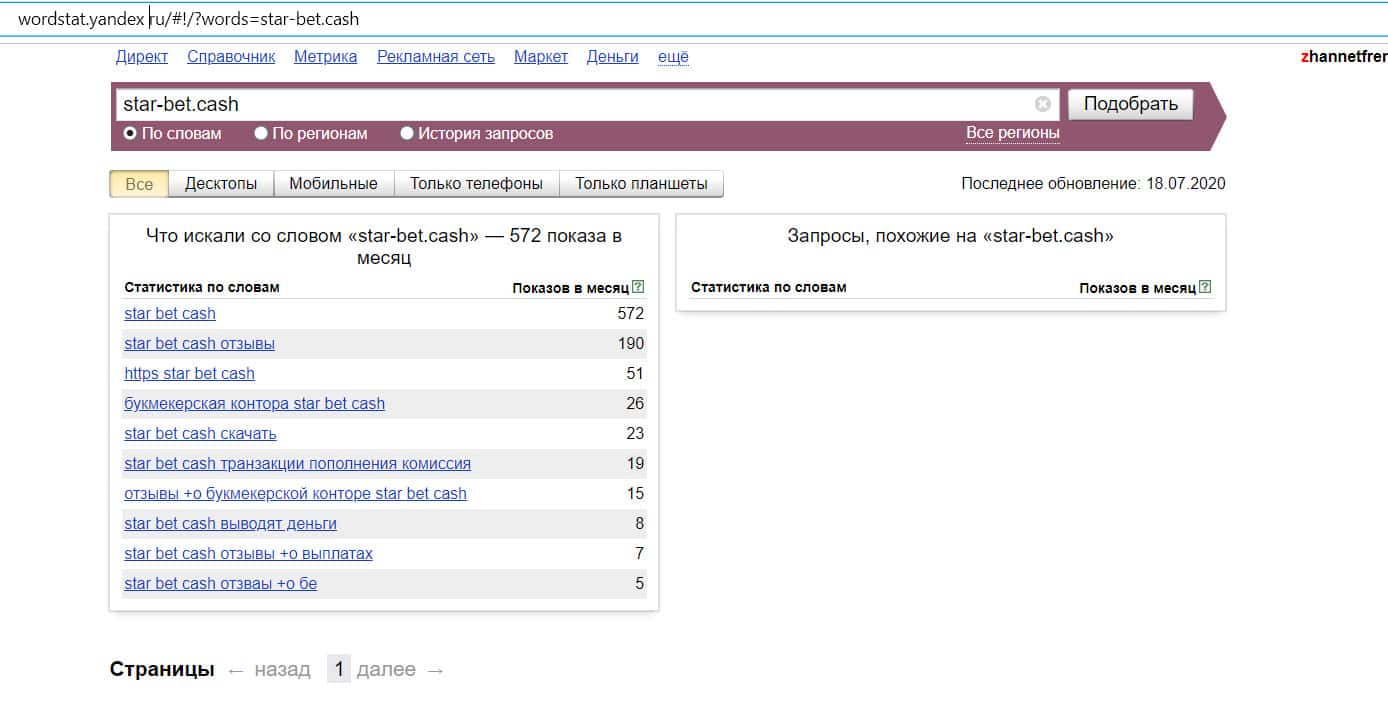Select the 'По регионам' radio button
The width and height of the screenshot is (1388, 708).
click(261, 133)
